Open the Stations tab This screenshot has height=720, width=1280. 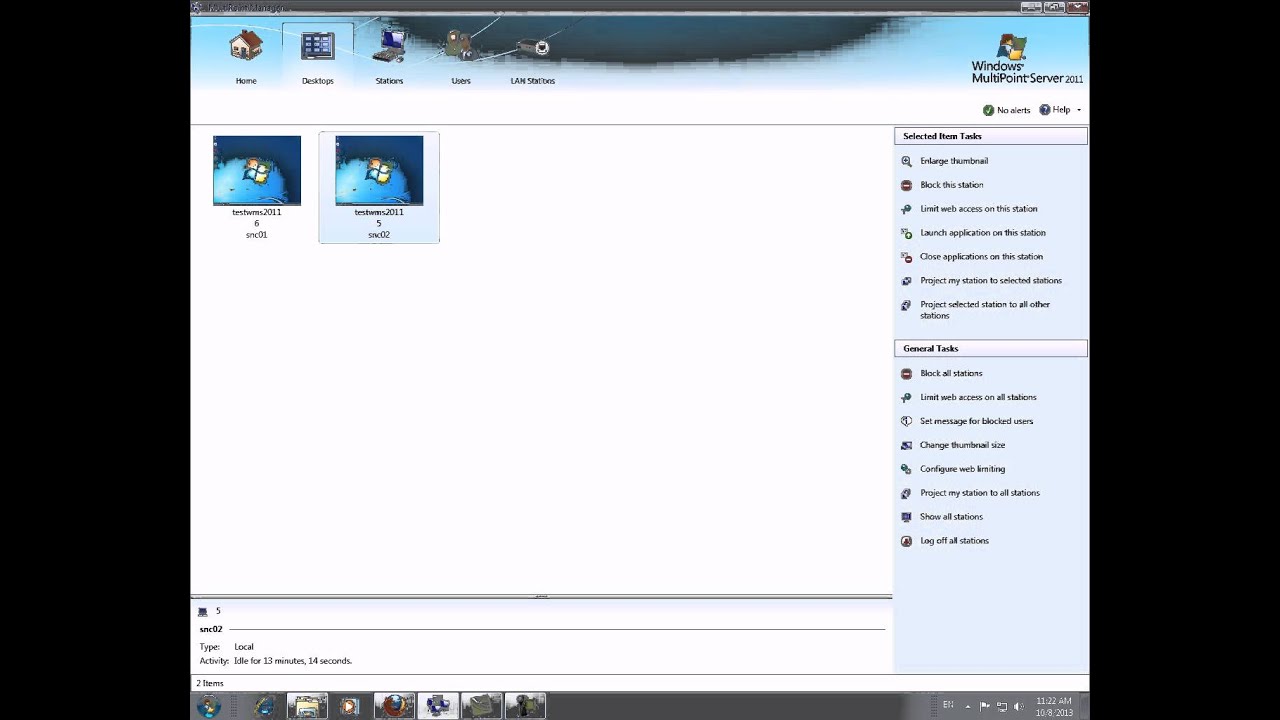click(x=389, y=56)
